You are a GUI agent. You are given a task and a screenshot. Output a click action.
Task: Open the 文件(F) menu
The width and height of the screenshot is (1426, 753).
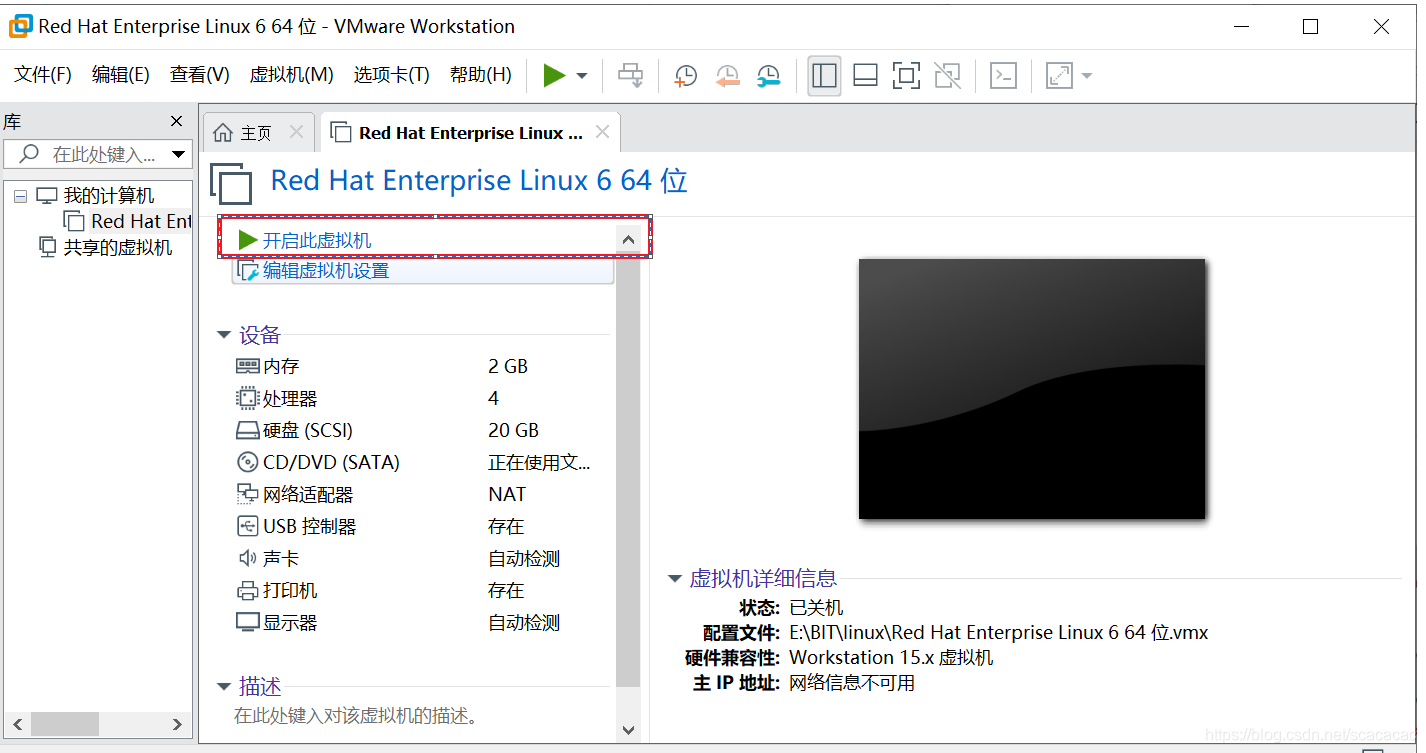point(43,75)
